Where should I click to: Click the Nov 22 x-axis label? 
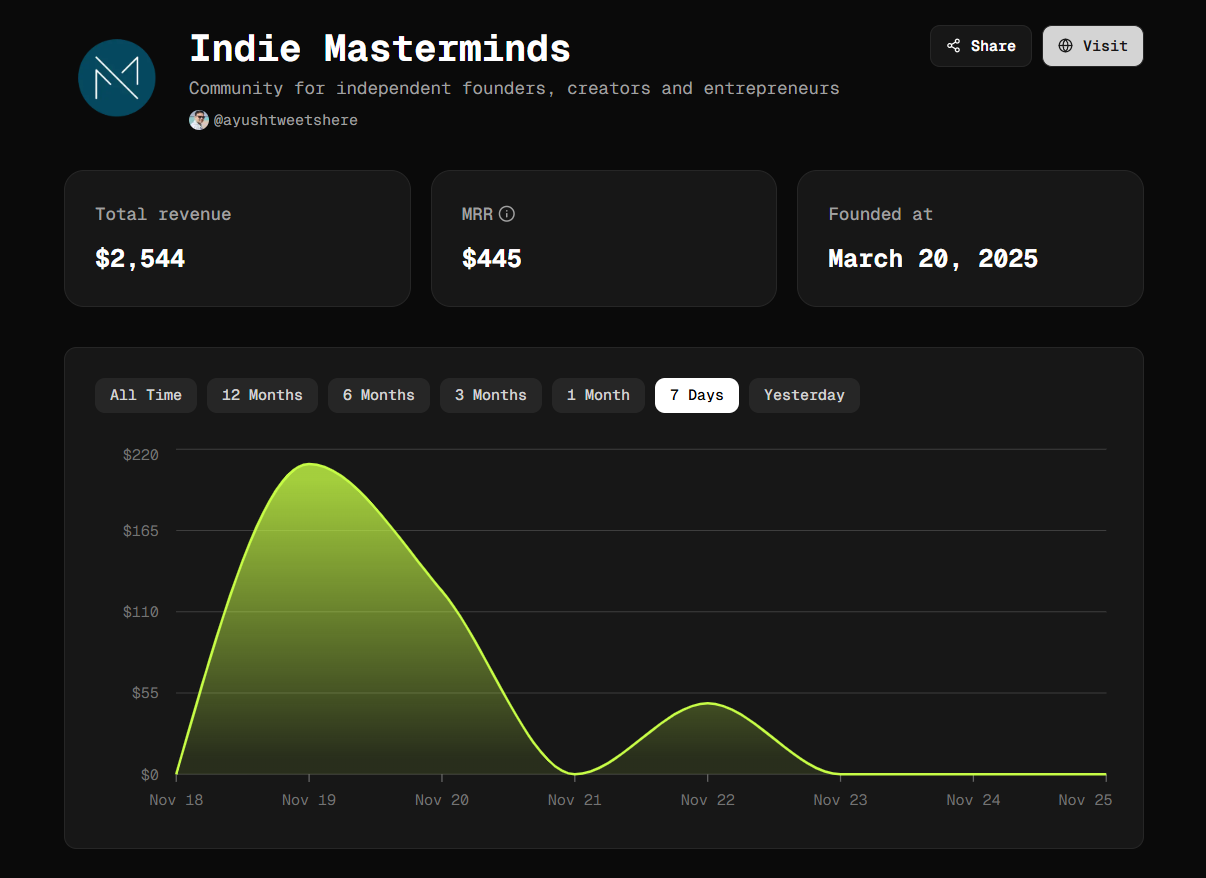coord(708,800)
